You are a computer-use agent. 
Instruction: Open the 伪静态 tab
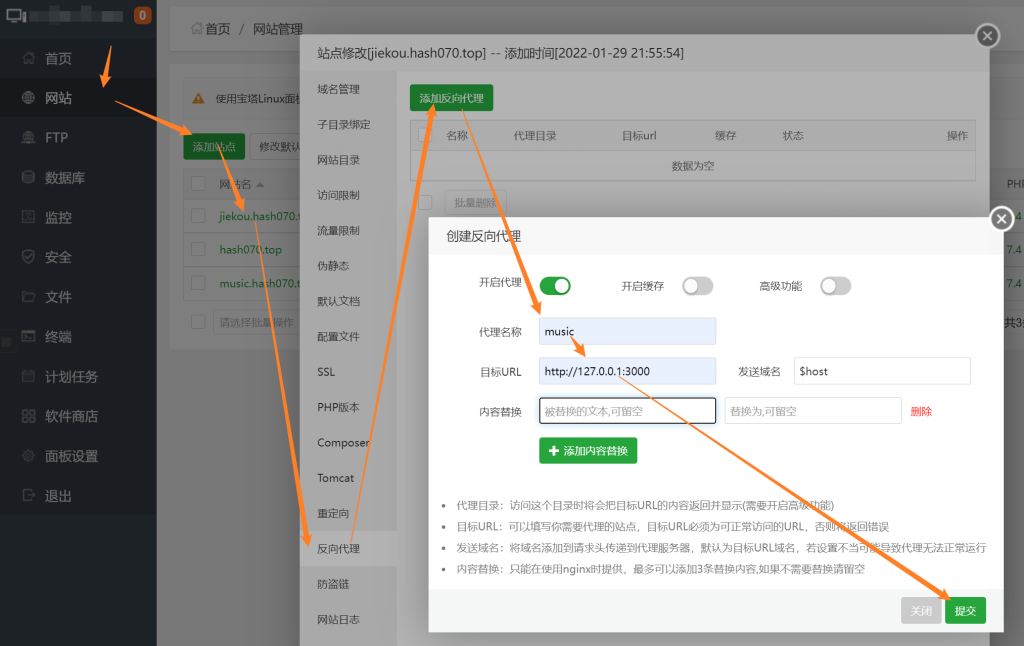(348, 266)
